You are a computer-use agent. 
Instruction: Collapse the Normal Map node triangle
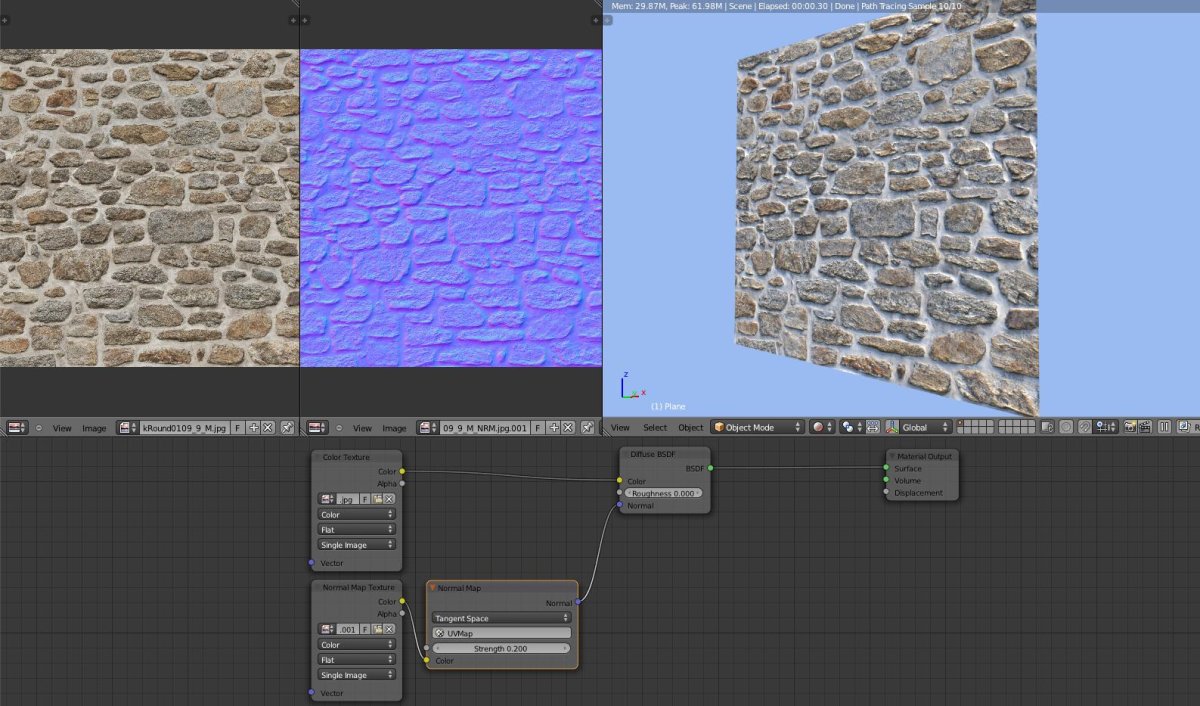[432, 588]
